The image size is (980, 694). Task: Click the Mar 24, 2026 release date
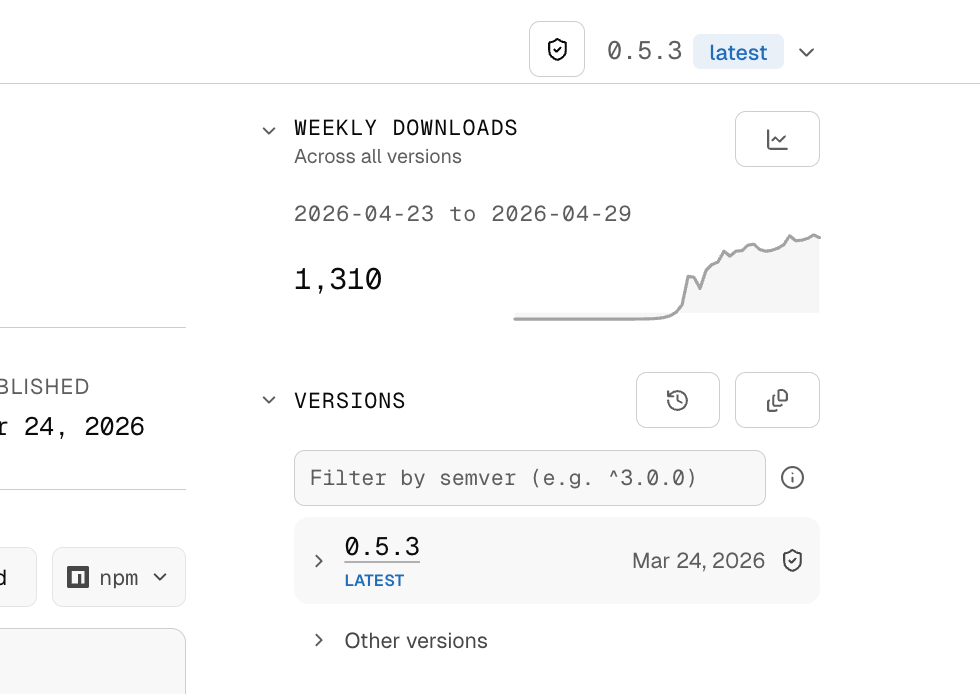(698, 561)
